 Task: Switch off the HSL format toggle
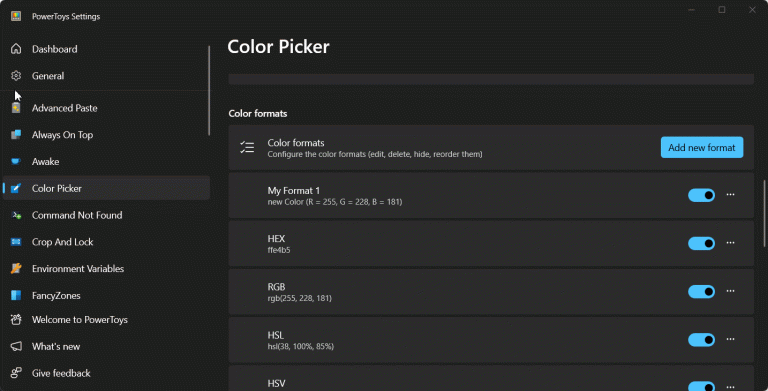(x=701, y=340)
